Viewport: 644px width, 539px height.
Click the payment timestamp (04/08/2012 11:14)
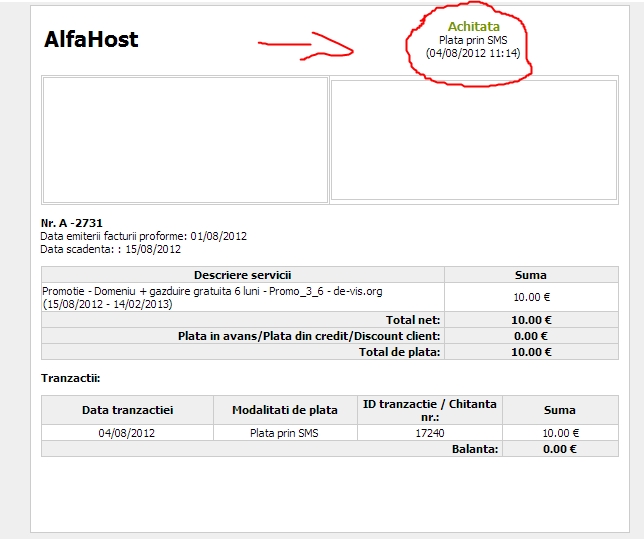click(x=473, y=53)
